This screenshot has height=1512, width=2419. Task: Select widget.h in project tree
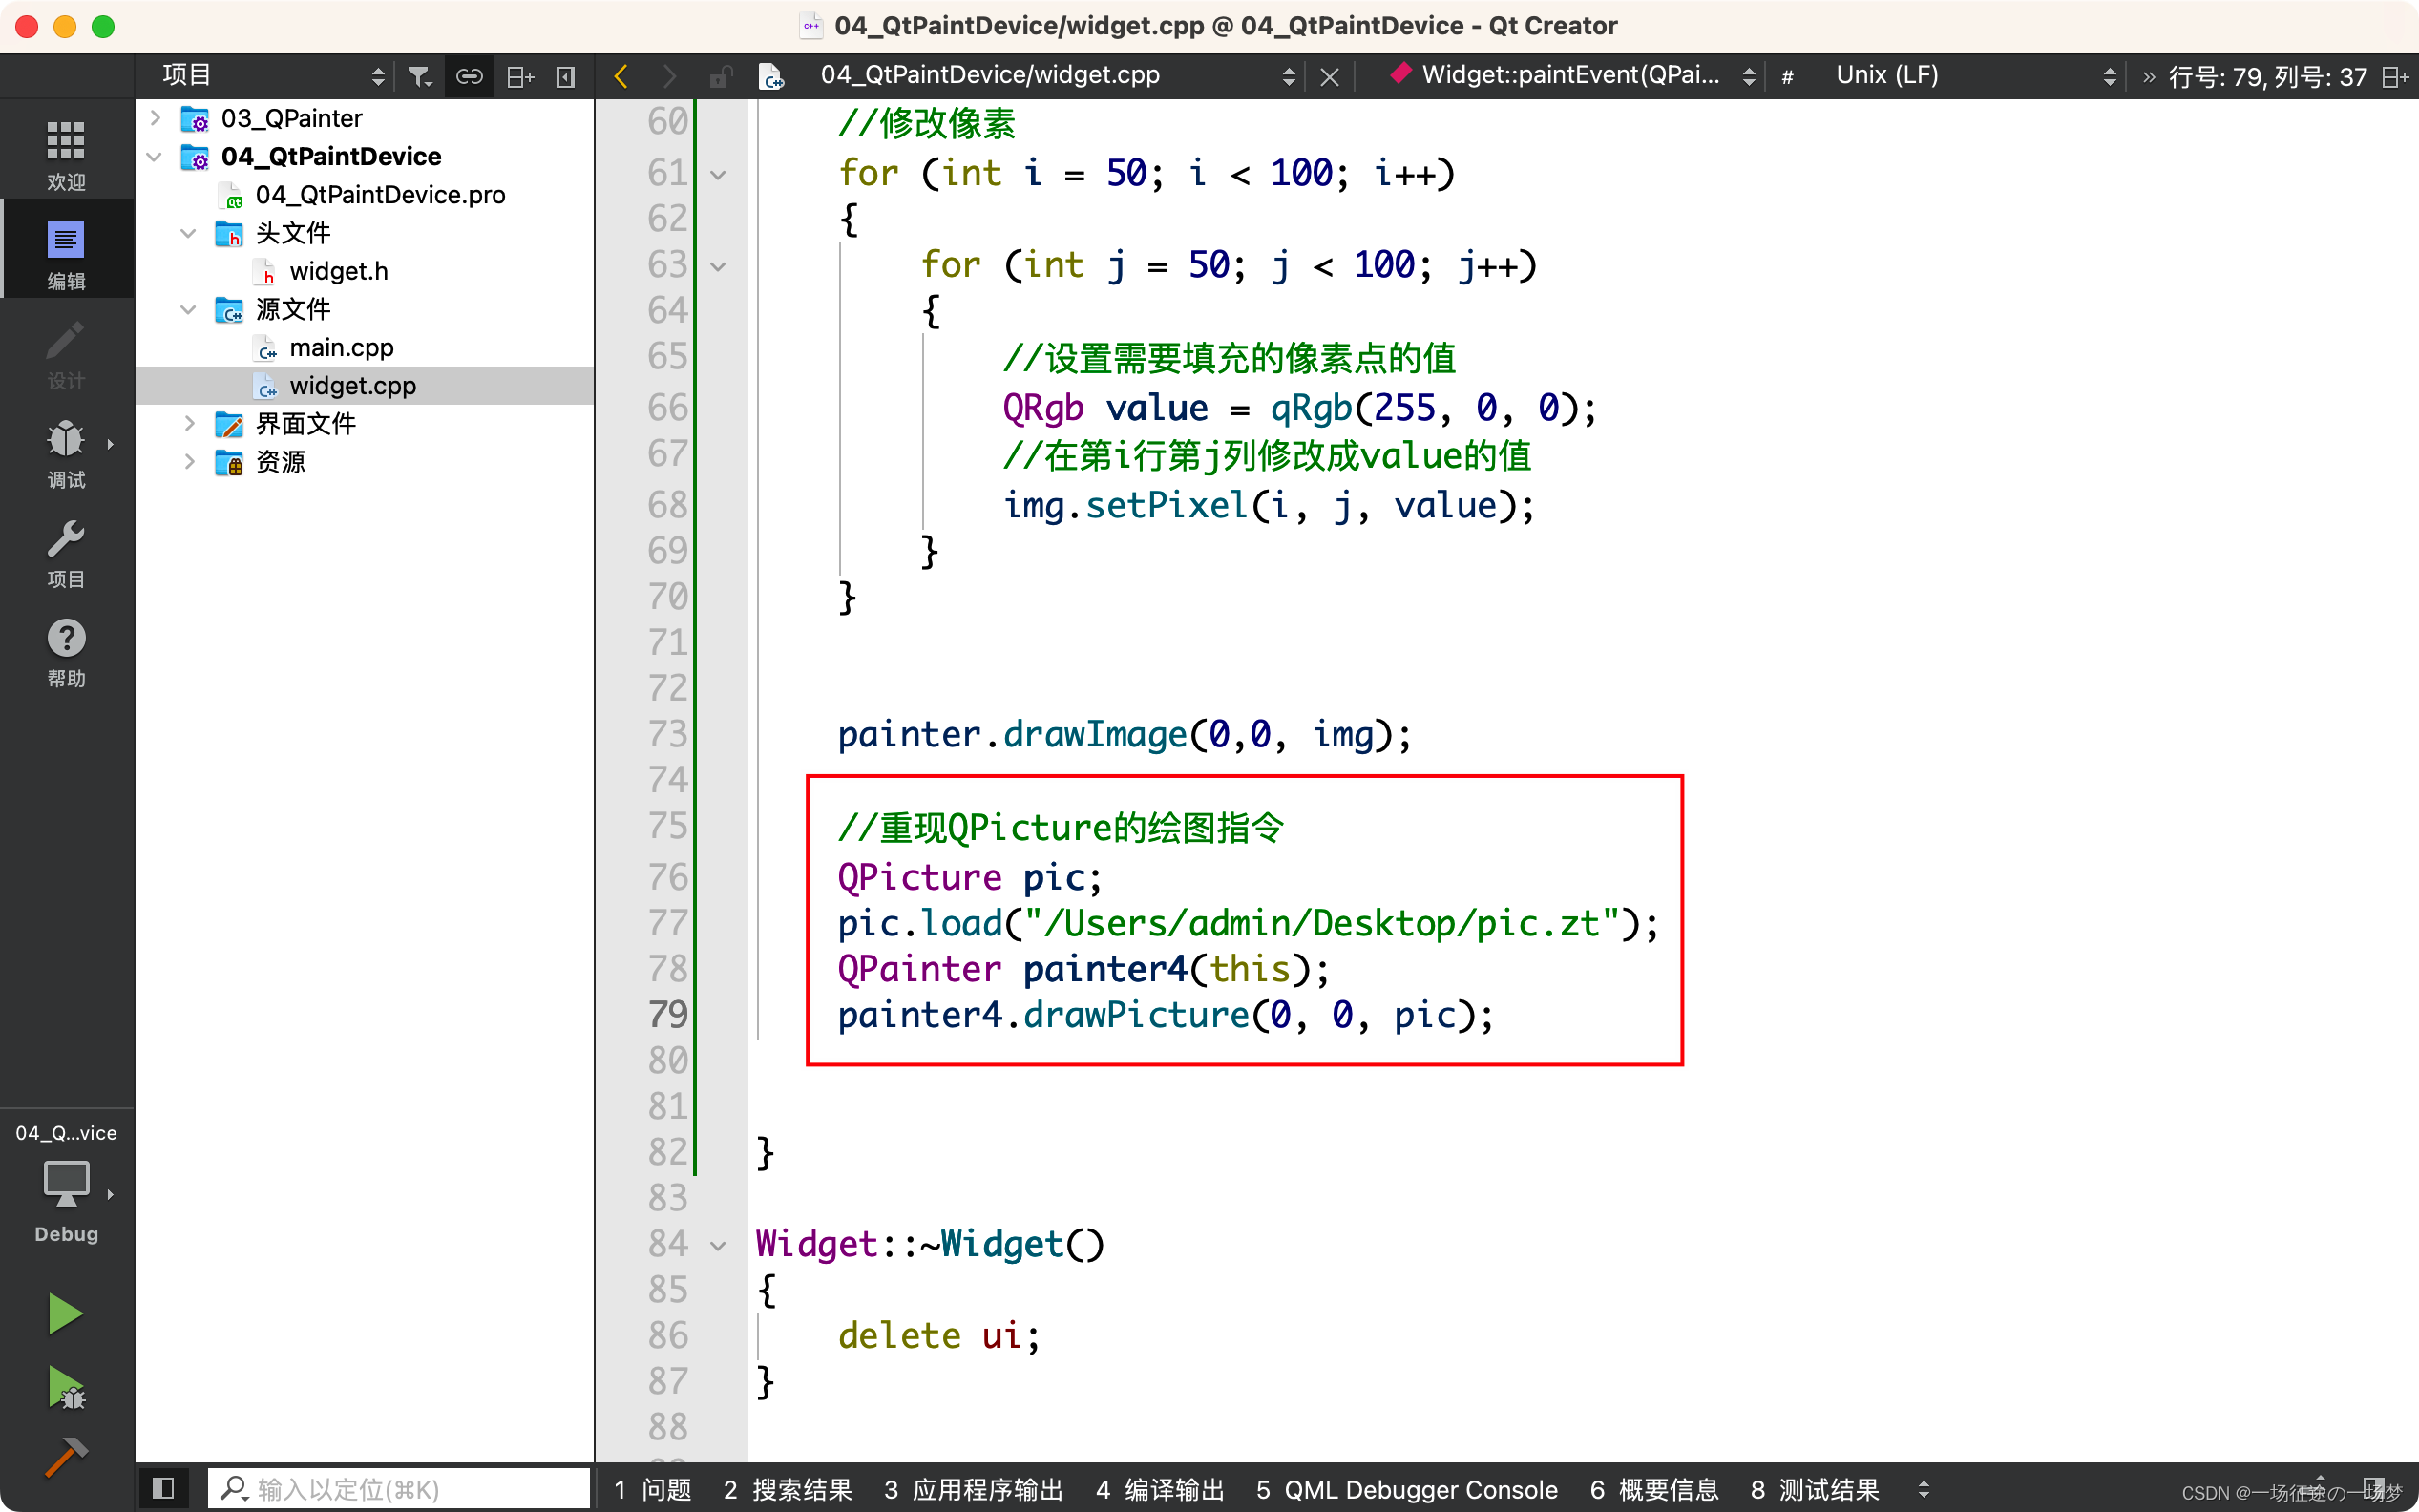(338, 271)
